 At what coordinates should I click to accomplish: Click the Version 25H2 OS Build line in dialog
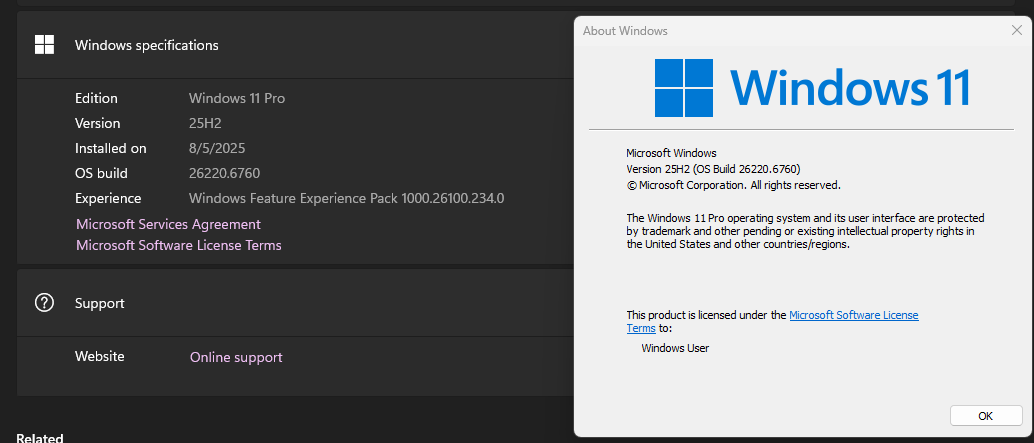tap(713, 169)
